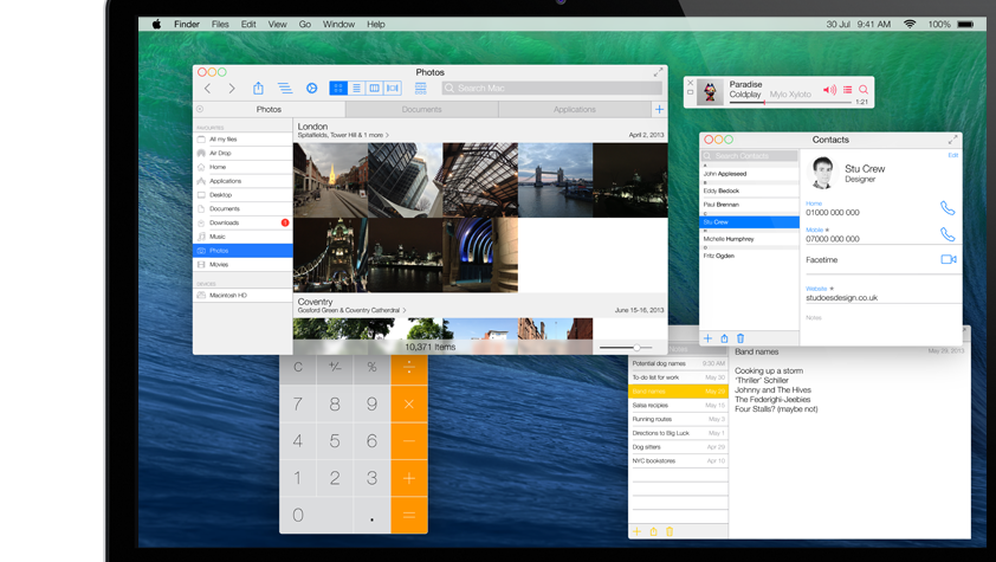Screen dimensions: 996x562
Task: Expand Coventry locations chevron
Action: click(x=404, y=311)
